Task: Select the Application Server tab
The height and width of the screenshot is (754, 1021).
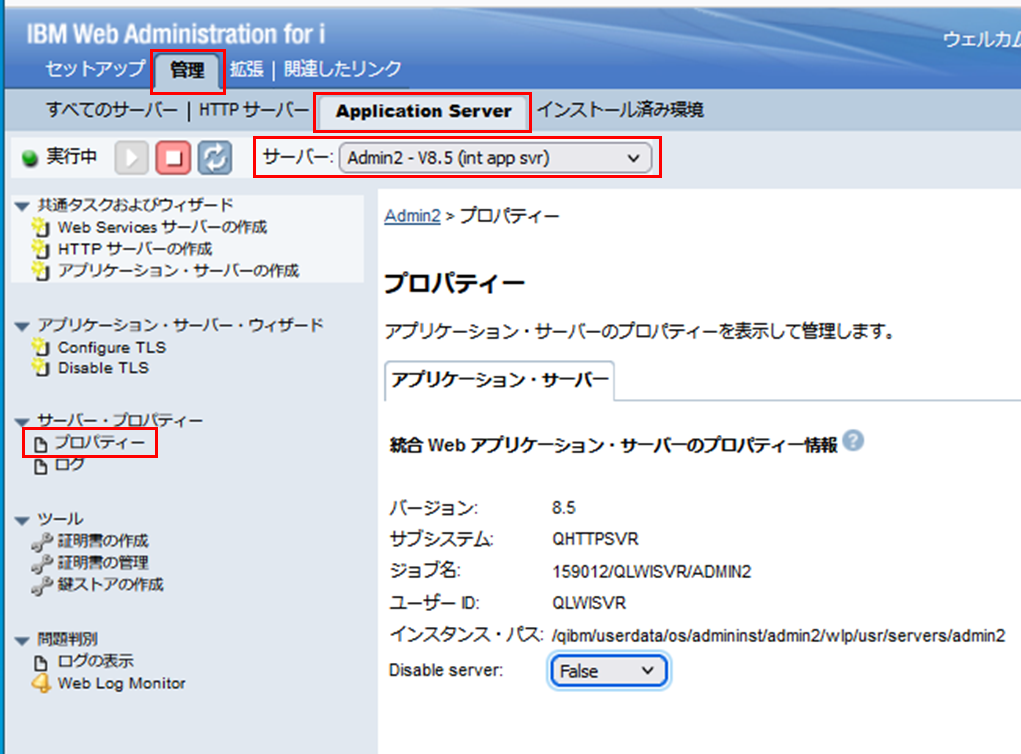Action: [423, 111]
